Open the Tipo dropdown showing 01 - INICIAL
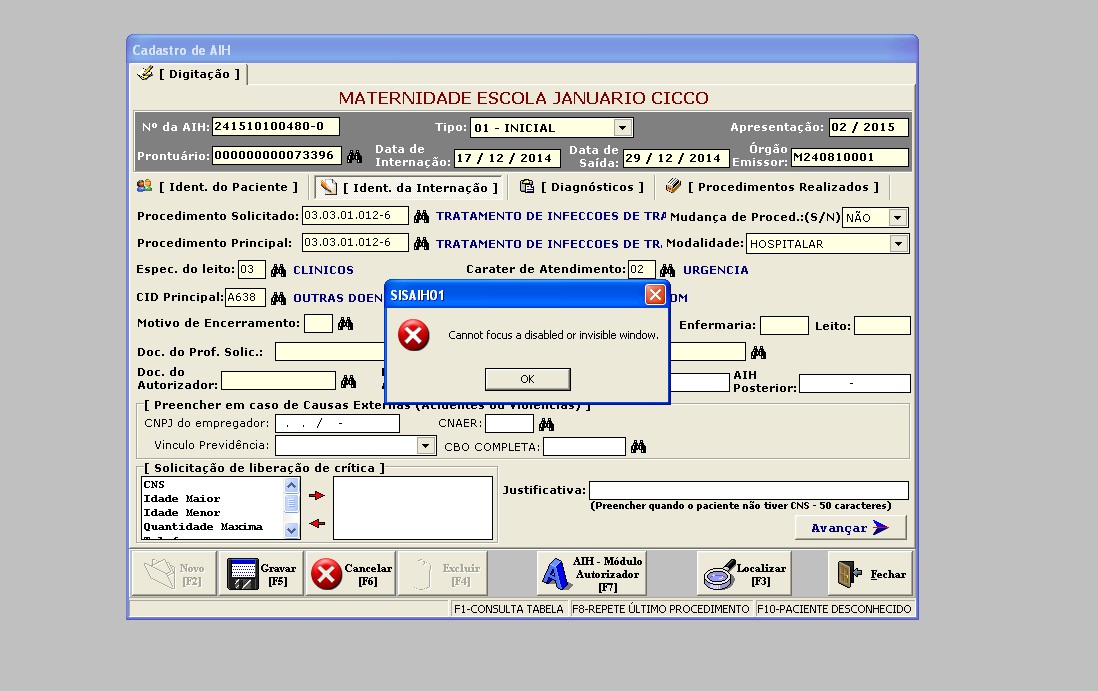1098x691 pixels. [x=623, y=128]
